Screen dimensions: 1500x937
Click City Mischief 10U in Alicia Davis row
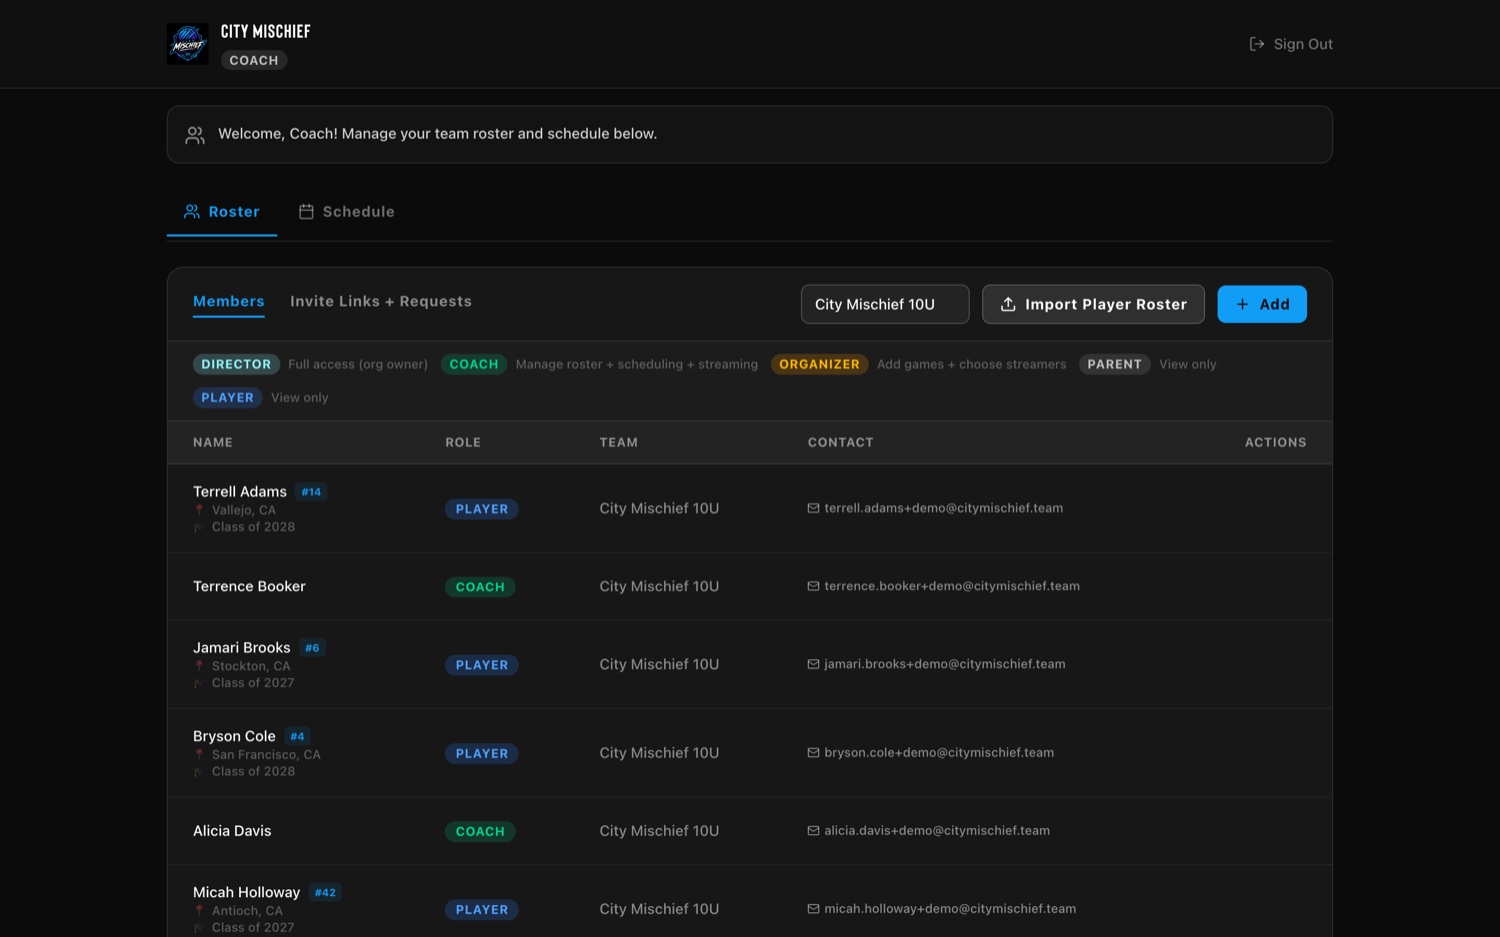(x=659, y=831)
